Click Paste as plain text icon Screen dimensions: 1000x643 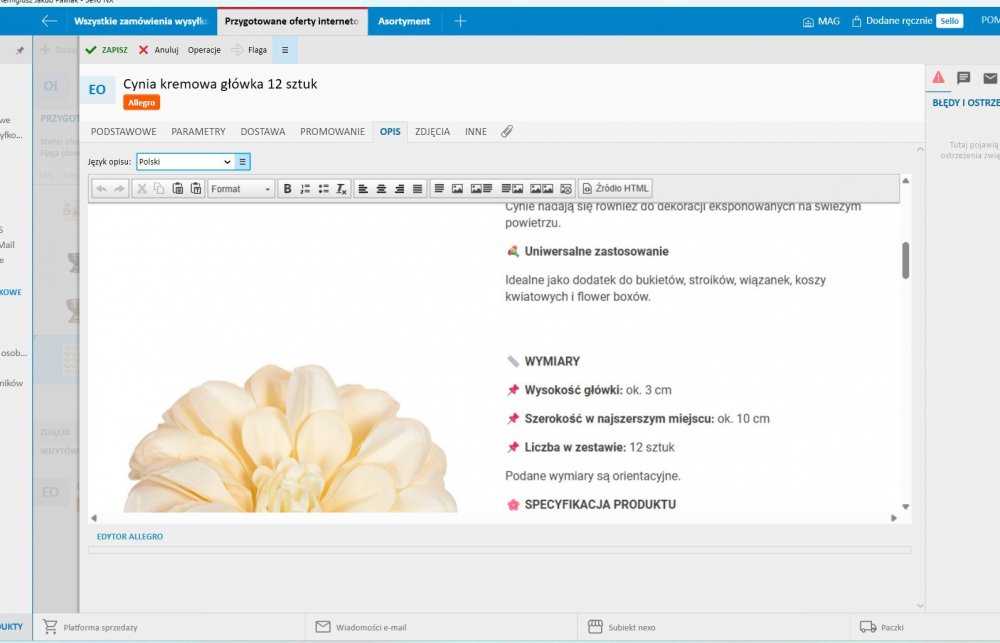pos(196,189)
